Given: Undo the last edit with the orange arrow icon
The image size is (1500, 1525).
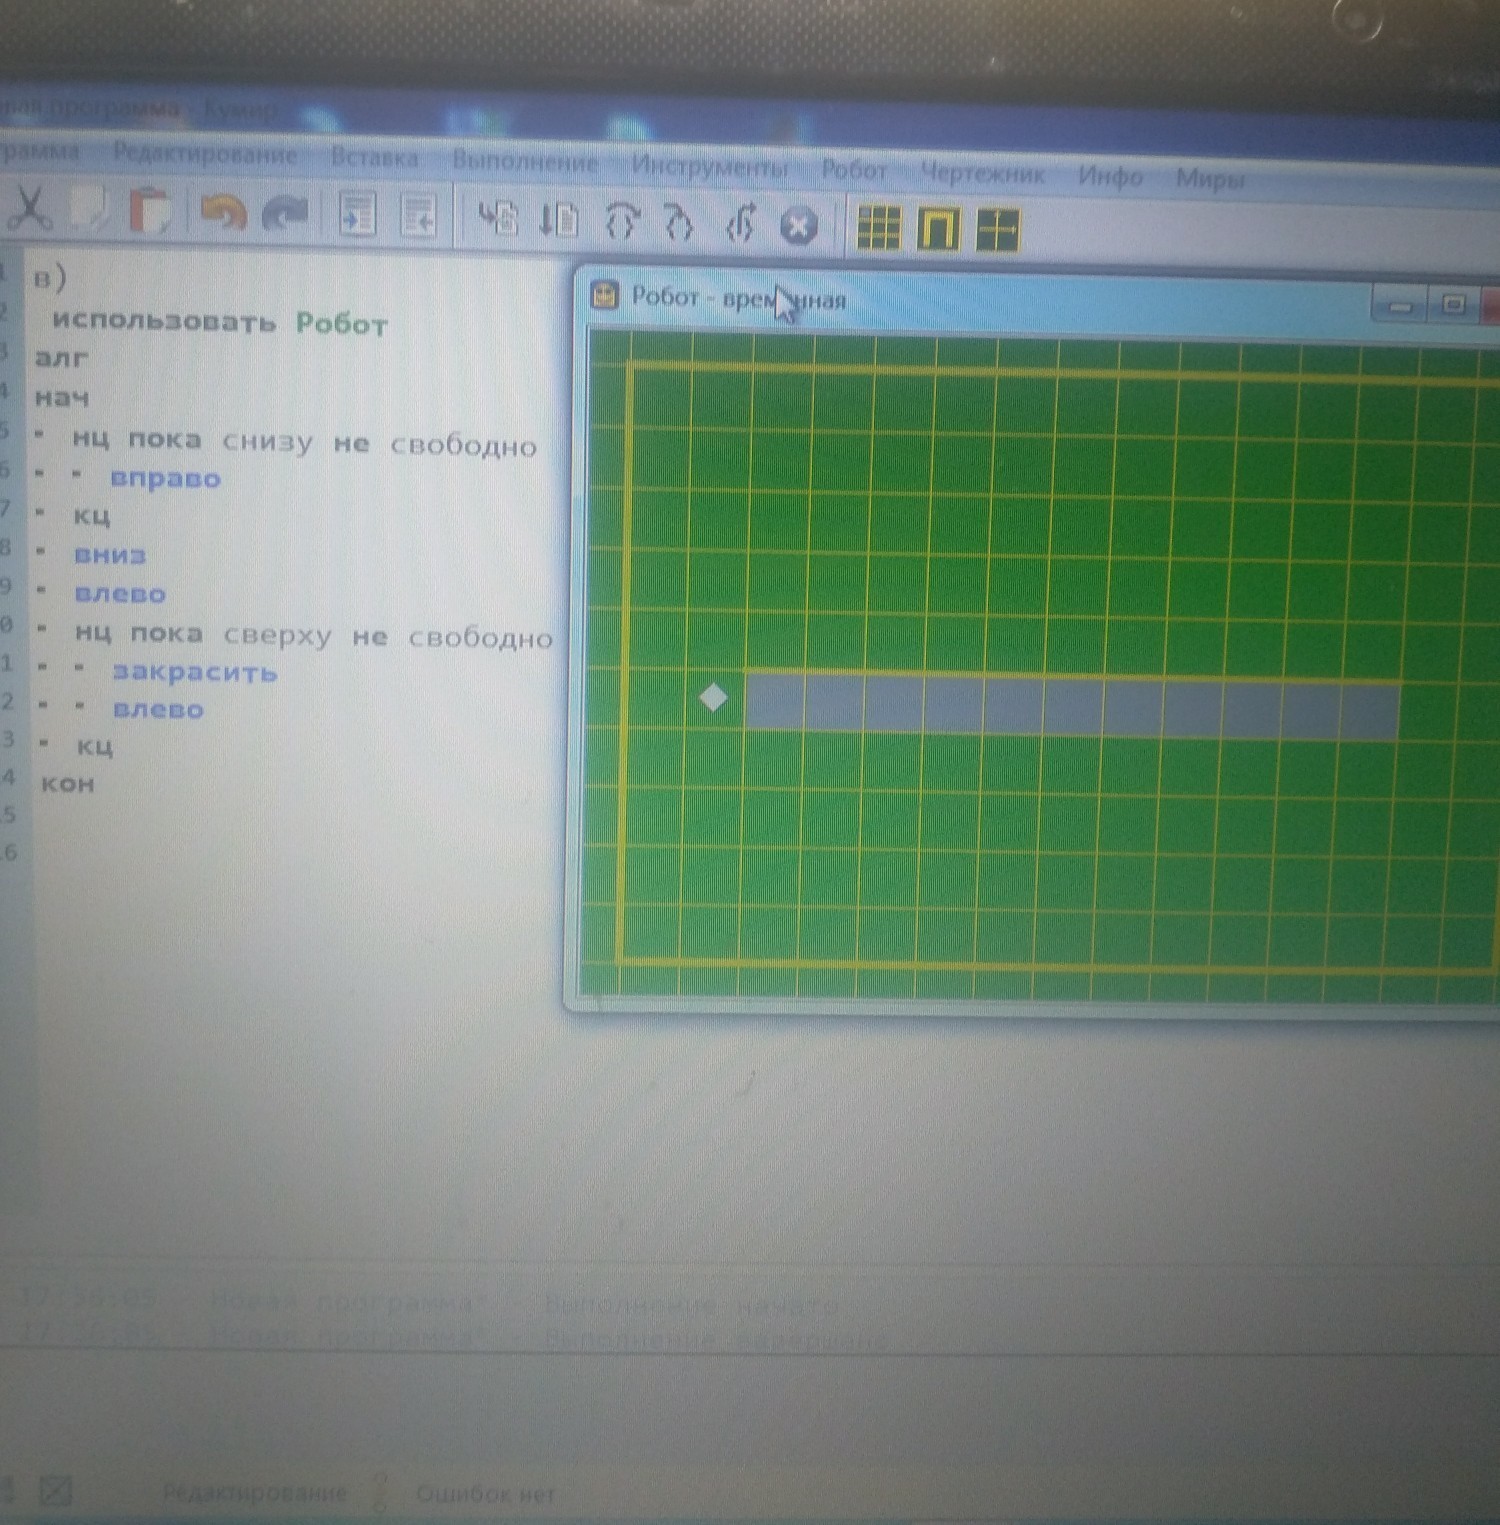Looking at the screenshot, I should (x=222, y=215).
